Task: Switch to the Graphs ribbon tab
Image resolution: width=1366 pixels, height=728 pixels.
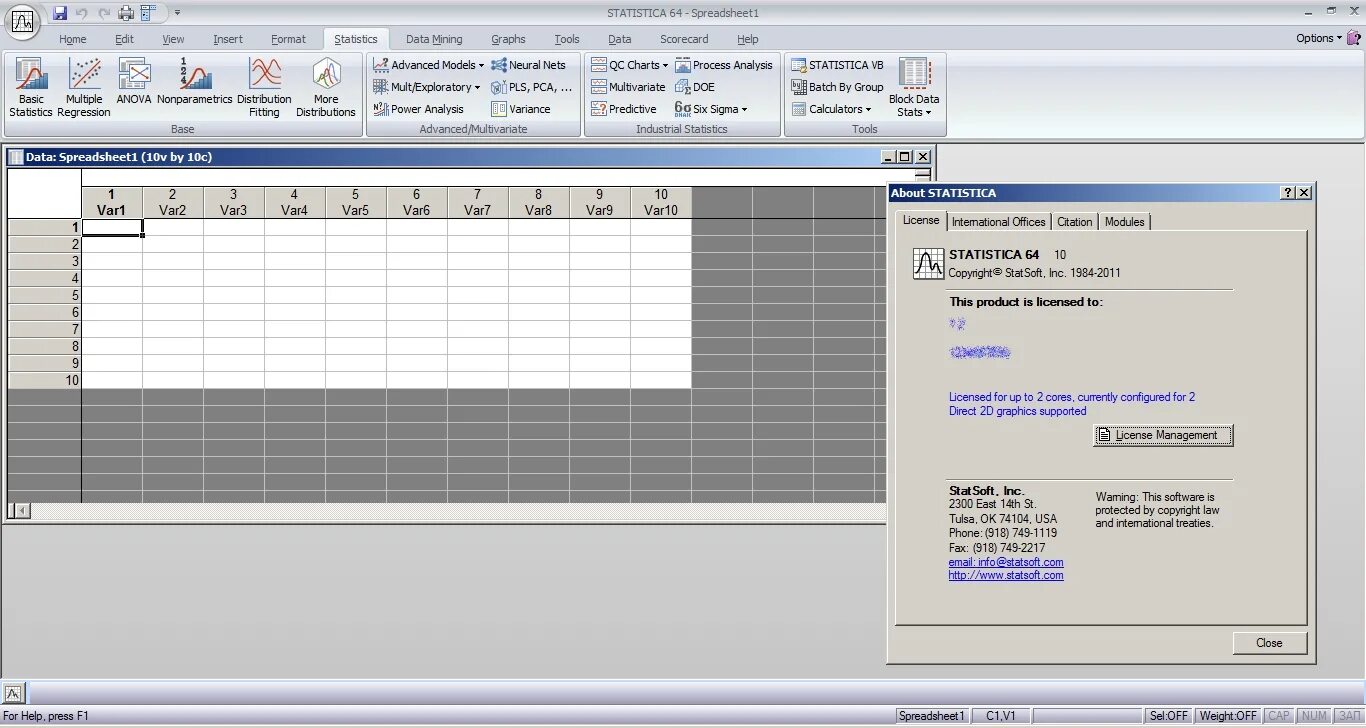Action: click(508, 39)
